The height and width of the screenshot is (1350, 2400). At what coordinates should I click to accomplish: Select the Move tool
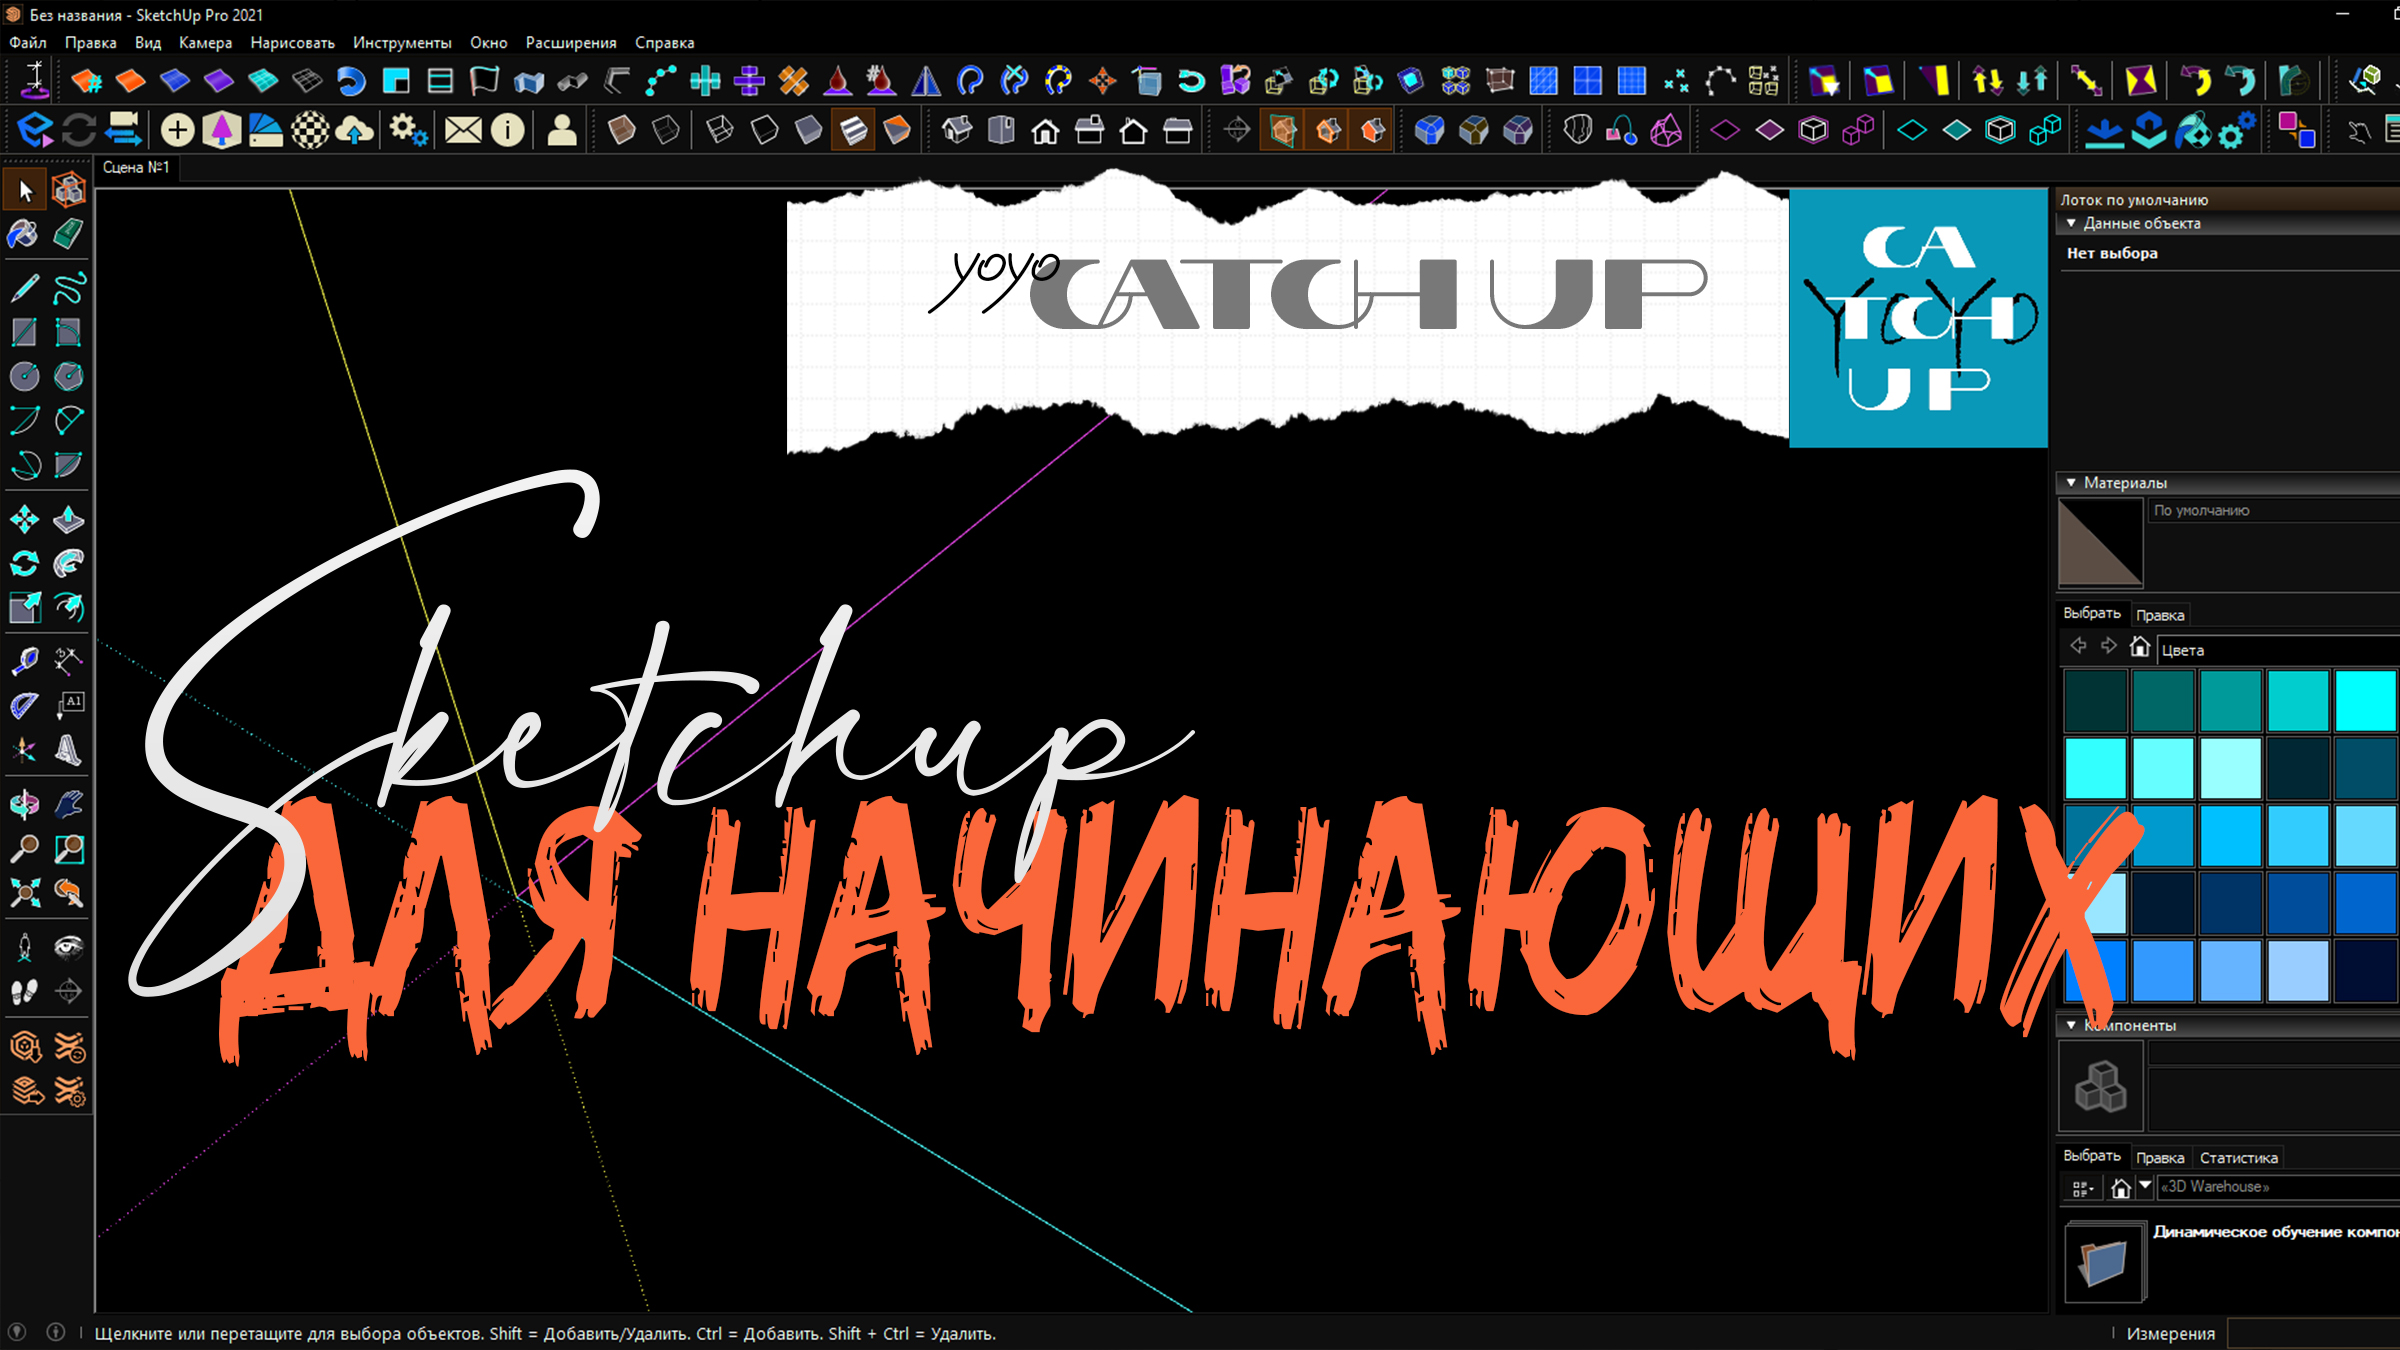click(24, 519)
